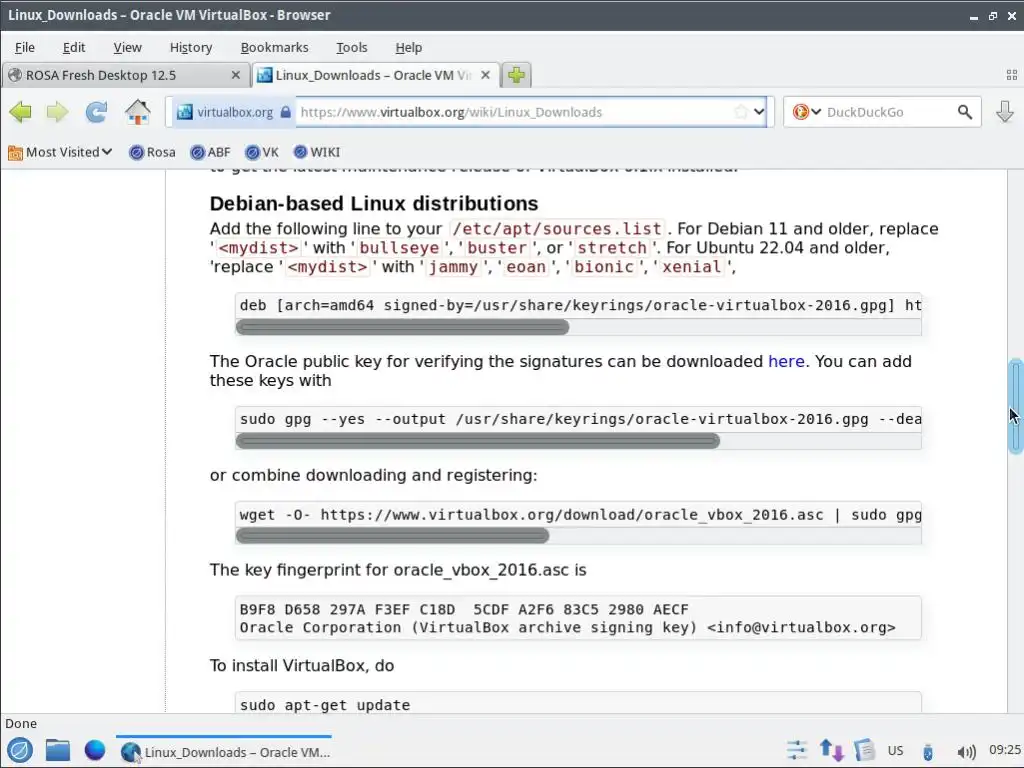Go forward with the right arrow icon
Image resolution: width=1024 pixels, height=768 pixels.
click(x=57, y=112)
